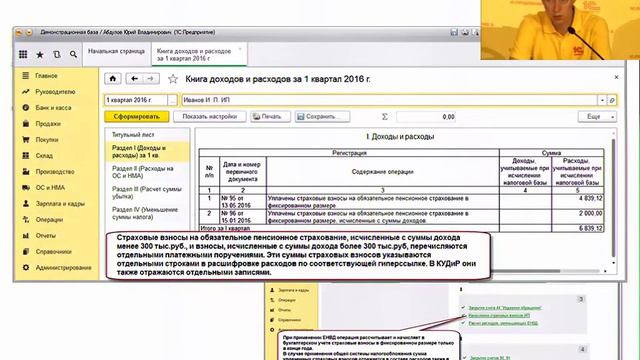Screen dimensions: 640x360
Task: Open Продажи section in sidebar
Action: click(48, 124)
